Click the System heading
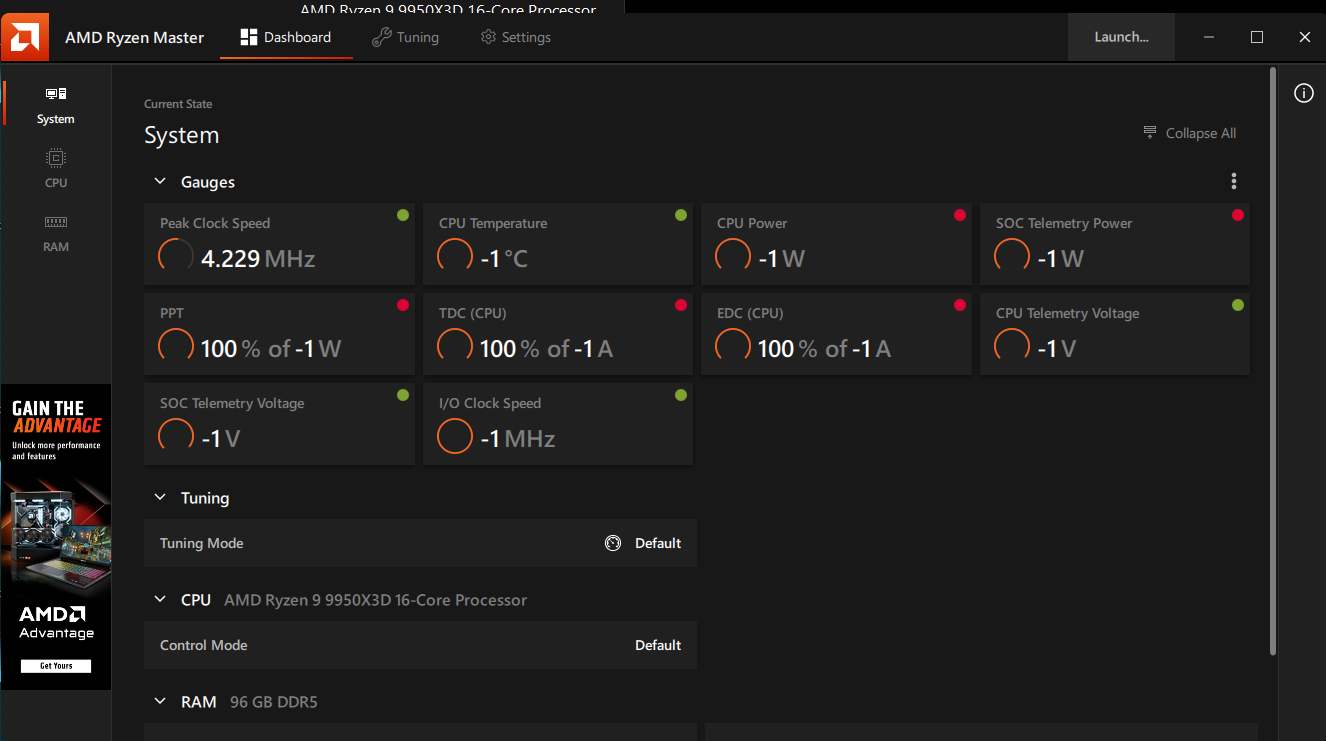This screenshot has width=1326, height=741. (x=181, y=135)
